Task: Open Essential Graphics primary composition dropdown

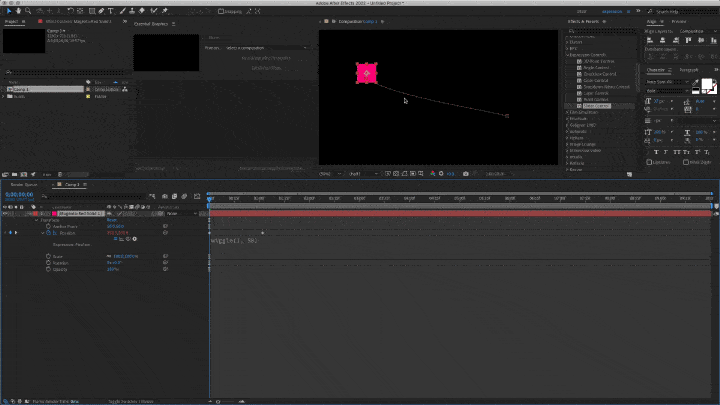Action: [266, 48]
